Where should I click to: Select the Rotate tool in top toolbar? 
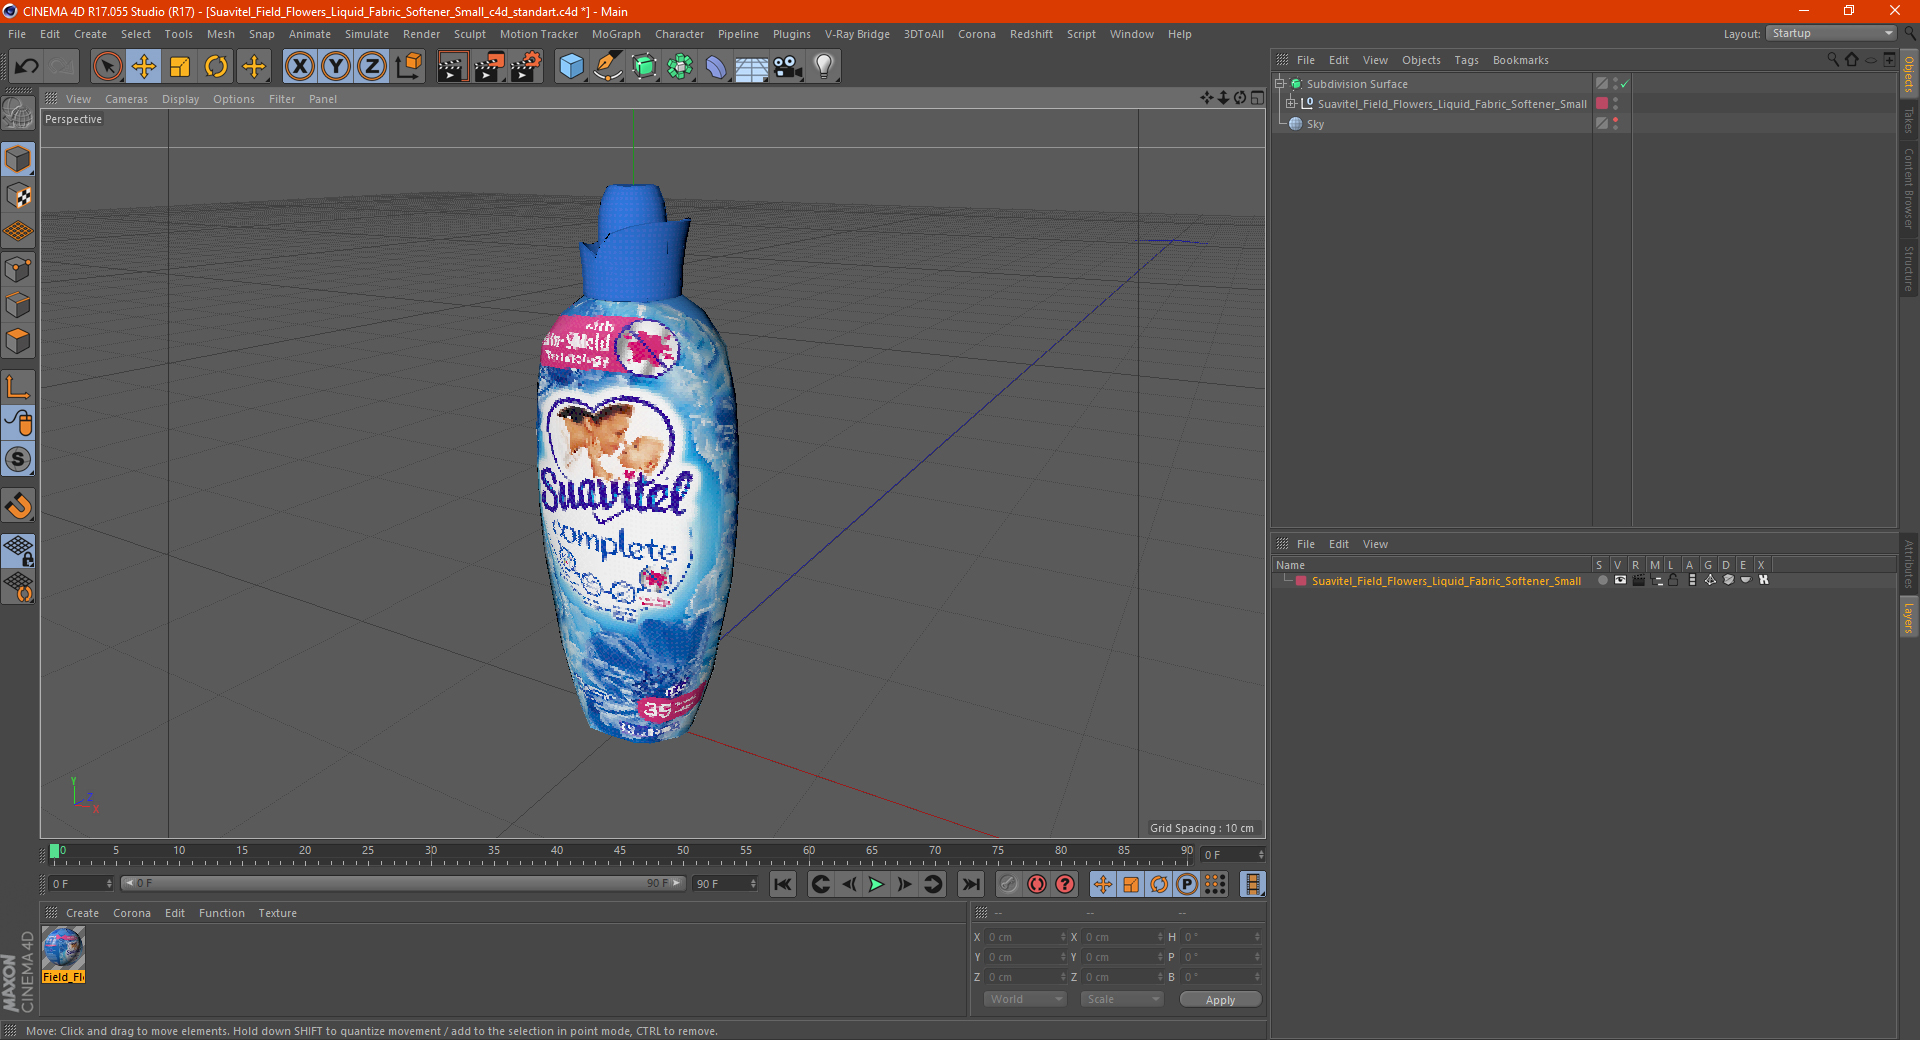pos(216,67)
